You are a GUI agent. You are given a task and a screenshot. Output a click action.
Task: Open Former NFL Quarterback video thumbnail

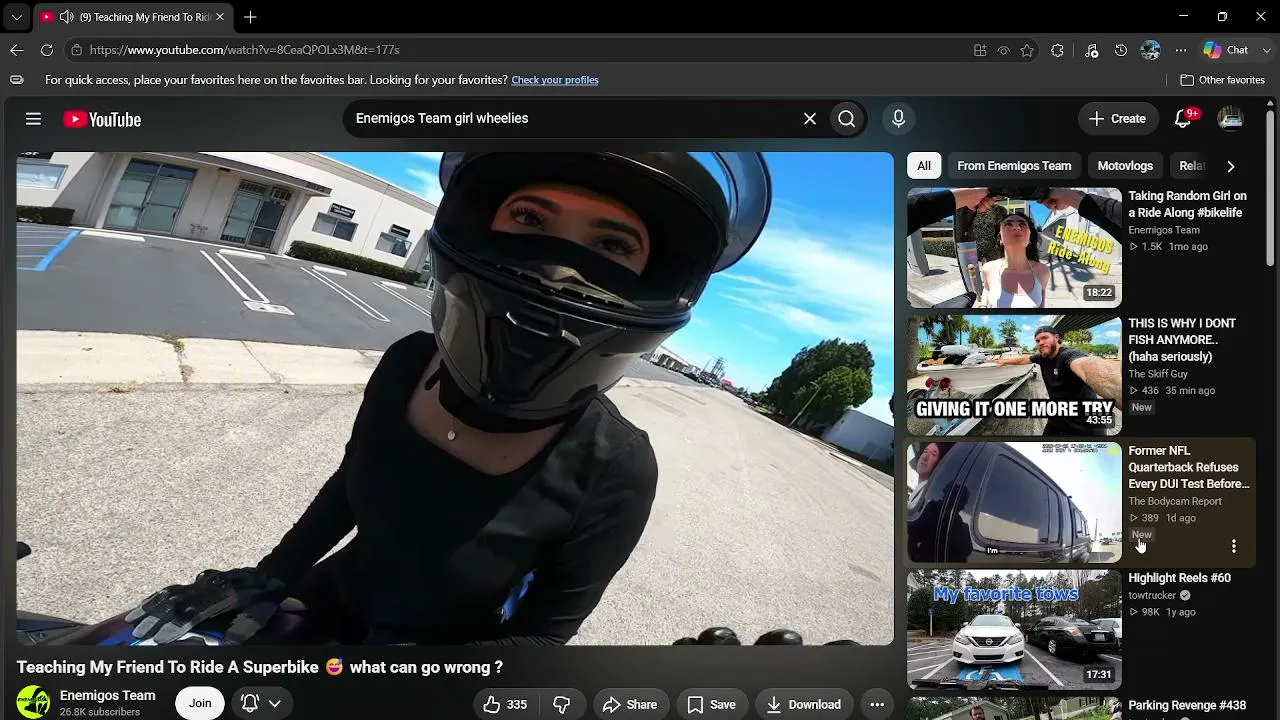point(1014,503)
